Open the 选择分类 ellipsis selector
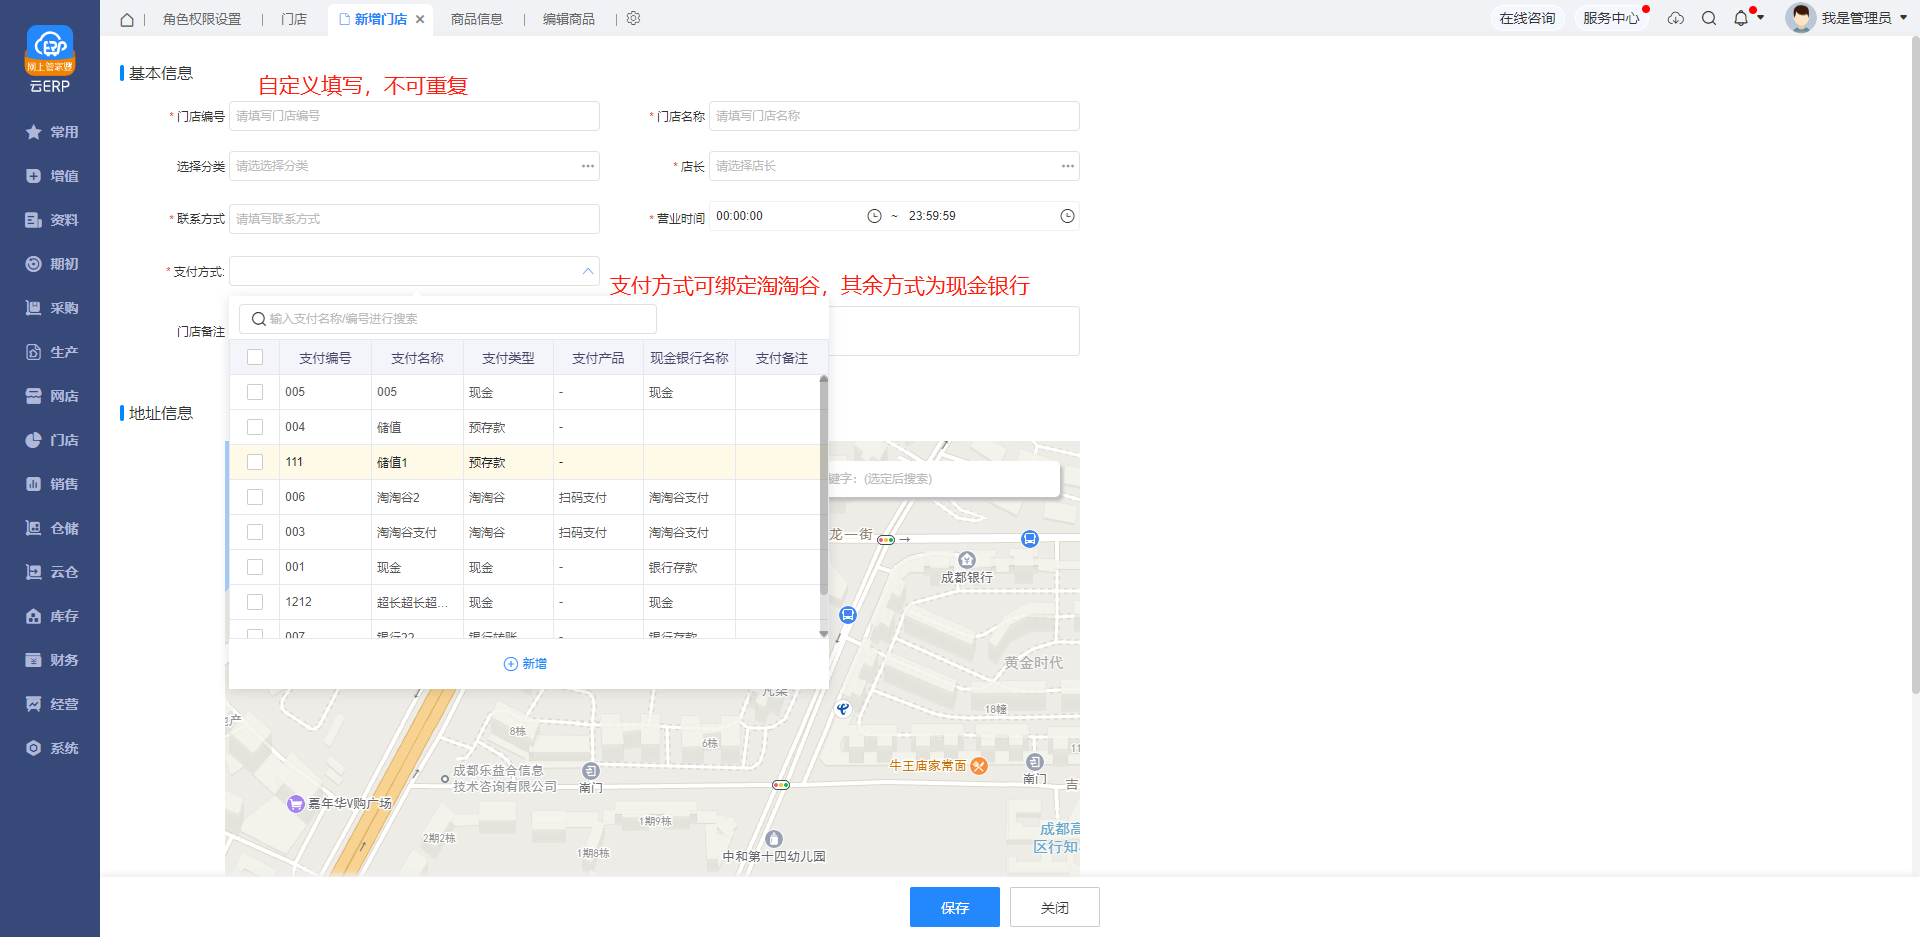 [588, 166]
